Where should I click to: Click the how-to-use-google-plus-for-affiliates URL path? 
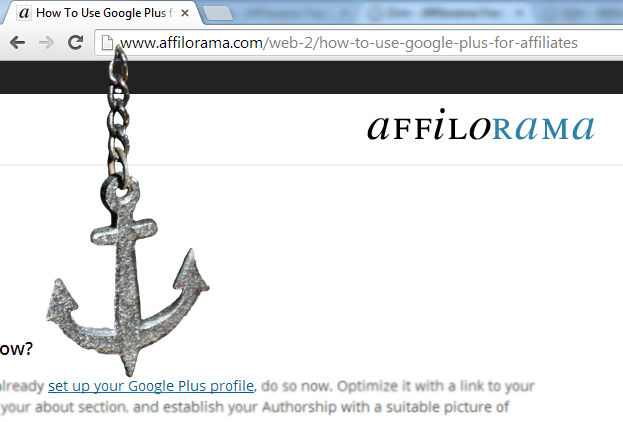point(448,43)
